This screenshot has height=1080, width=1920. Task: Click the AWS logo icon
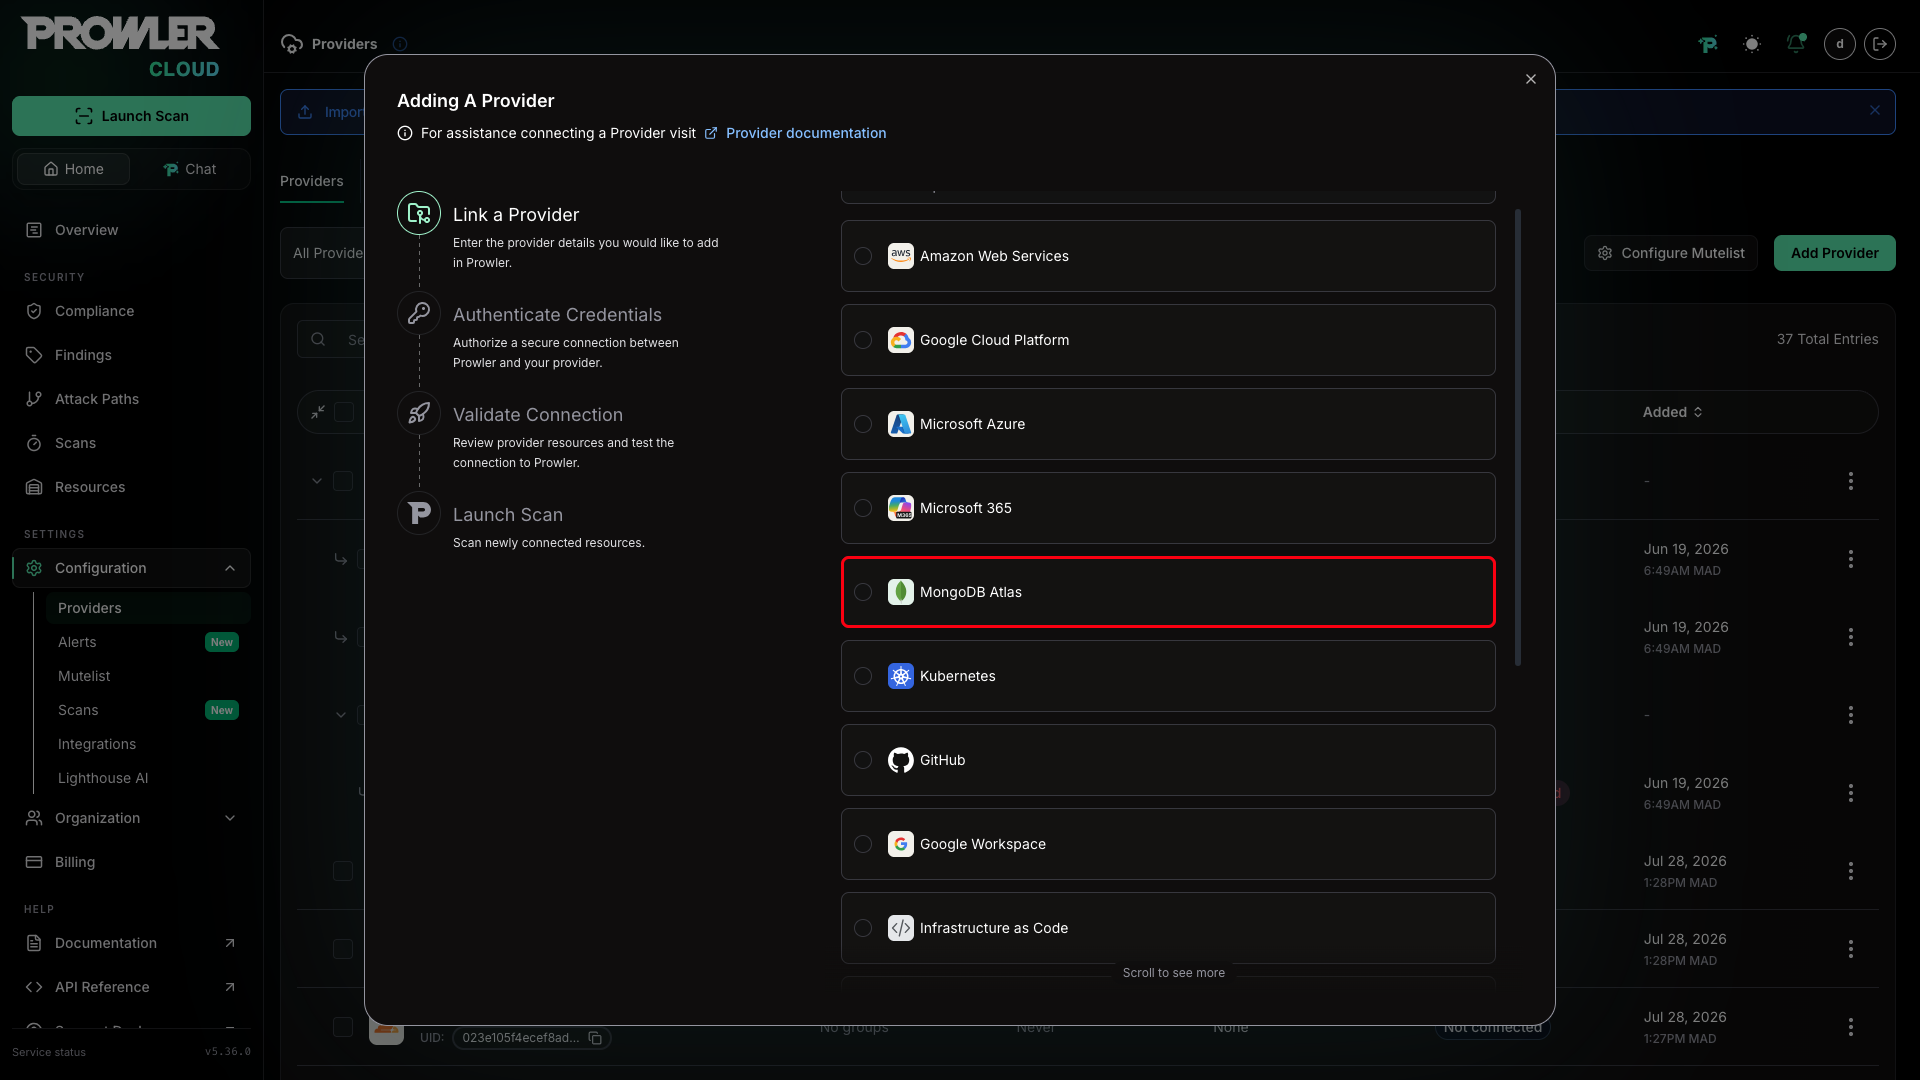pos(901,256)
